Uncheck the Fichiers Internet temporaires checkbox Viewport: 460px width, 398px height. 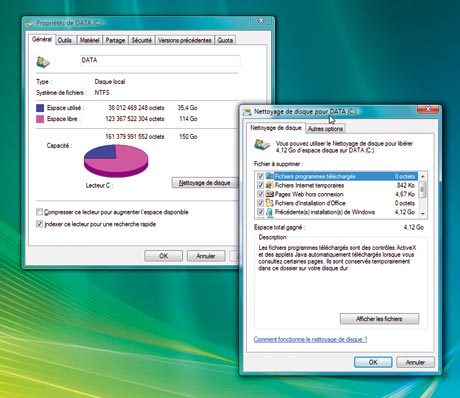click(261, 185)
